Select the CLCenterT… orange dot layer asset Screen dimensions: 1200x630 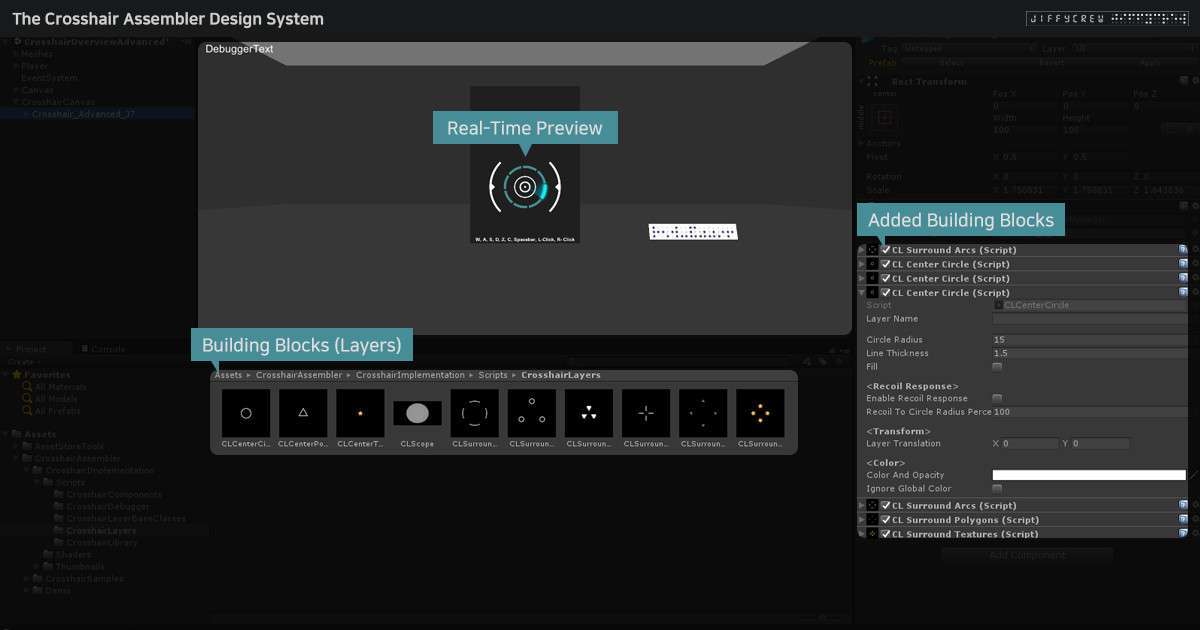click(360, 413)
